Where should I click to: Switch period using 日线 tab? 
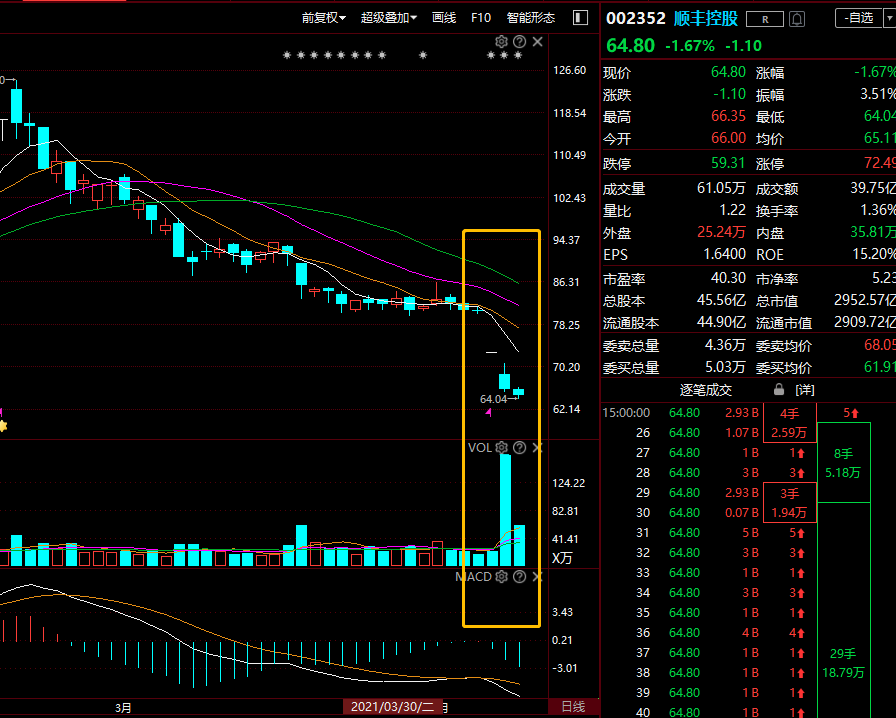tap(573, 707)
